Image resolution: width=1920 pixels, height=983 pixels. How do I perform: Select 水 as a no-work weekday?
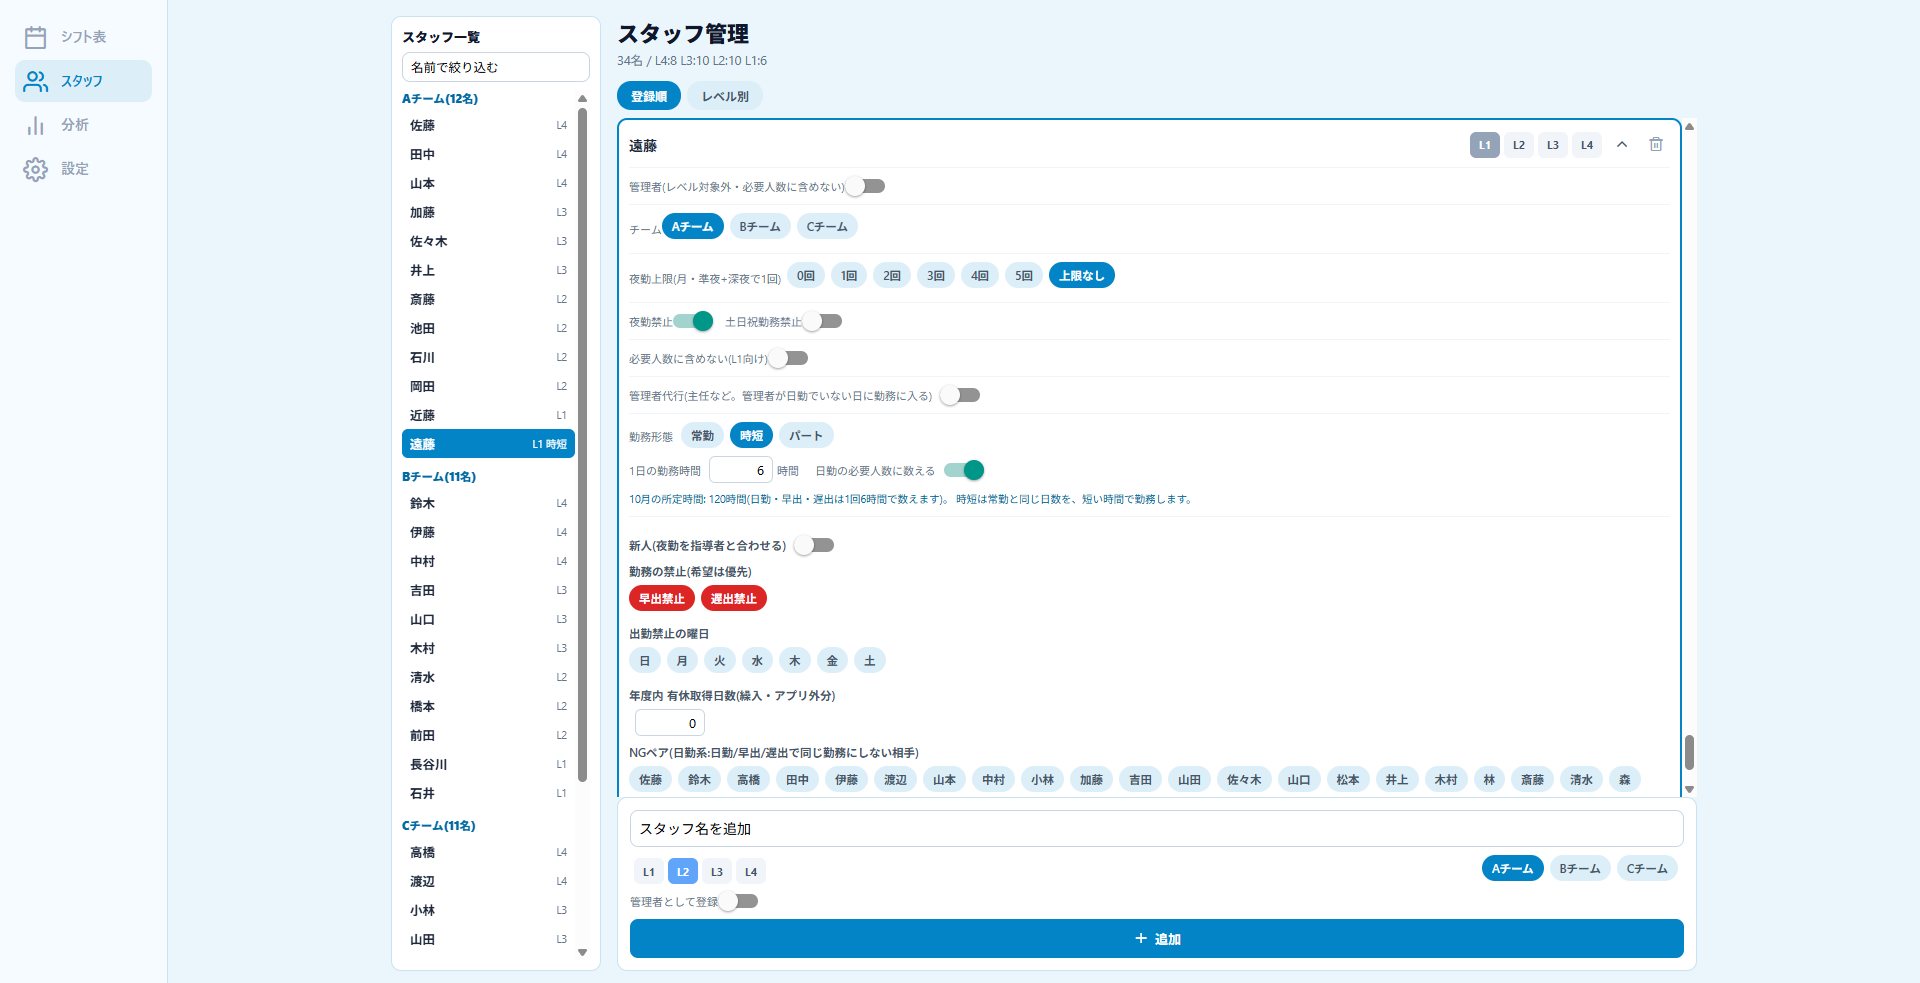pyautogui.click(x=757, y=661)
